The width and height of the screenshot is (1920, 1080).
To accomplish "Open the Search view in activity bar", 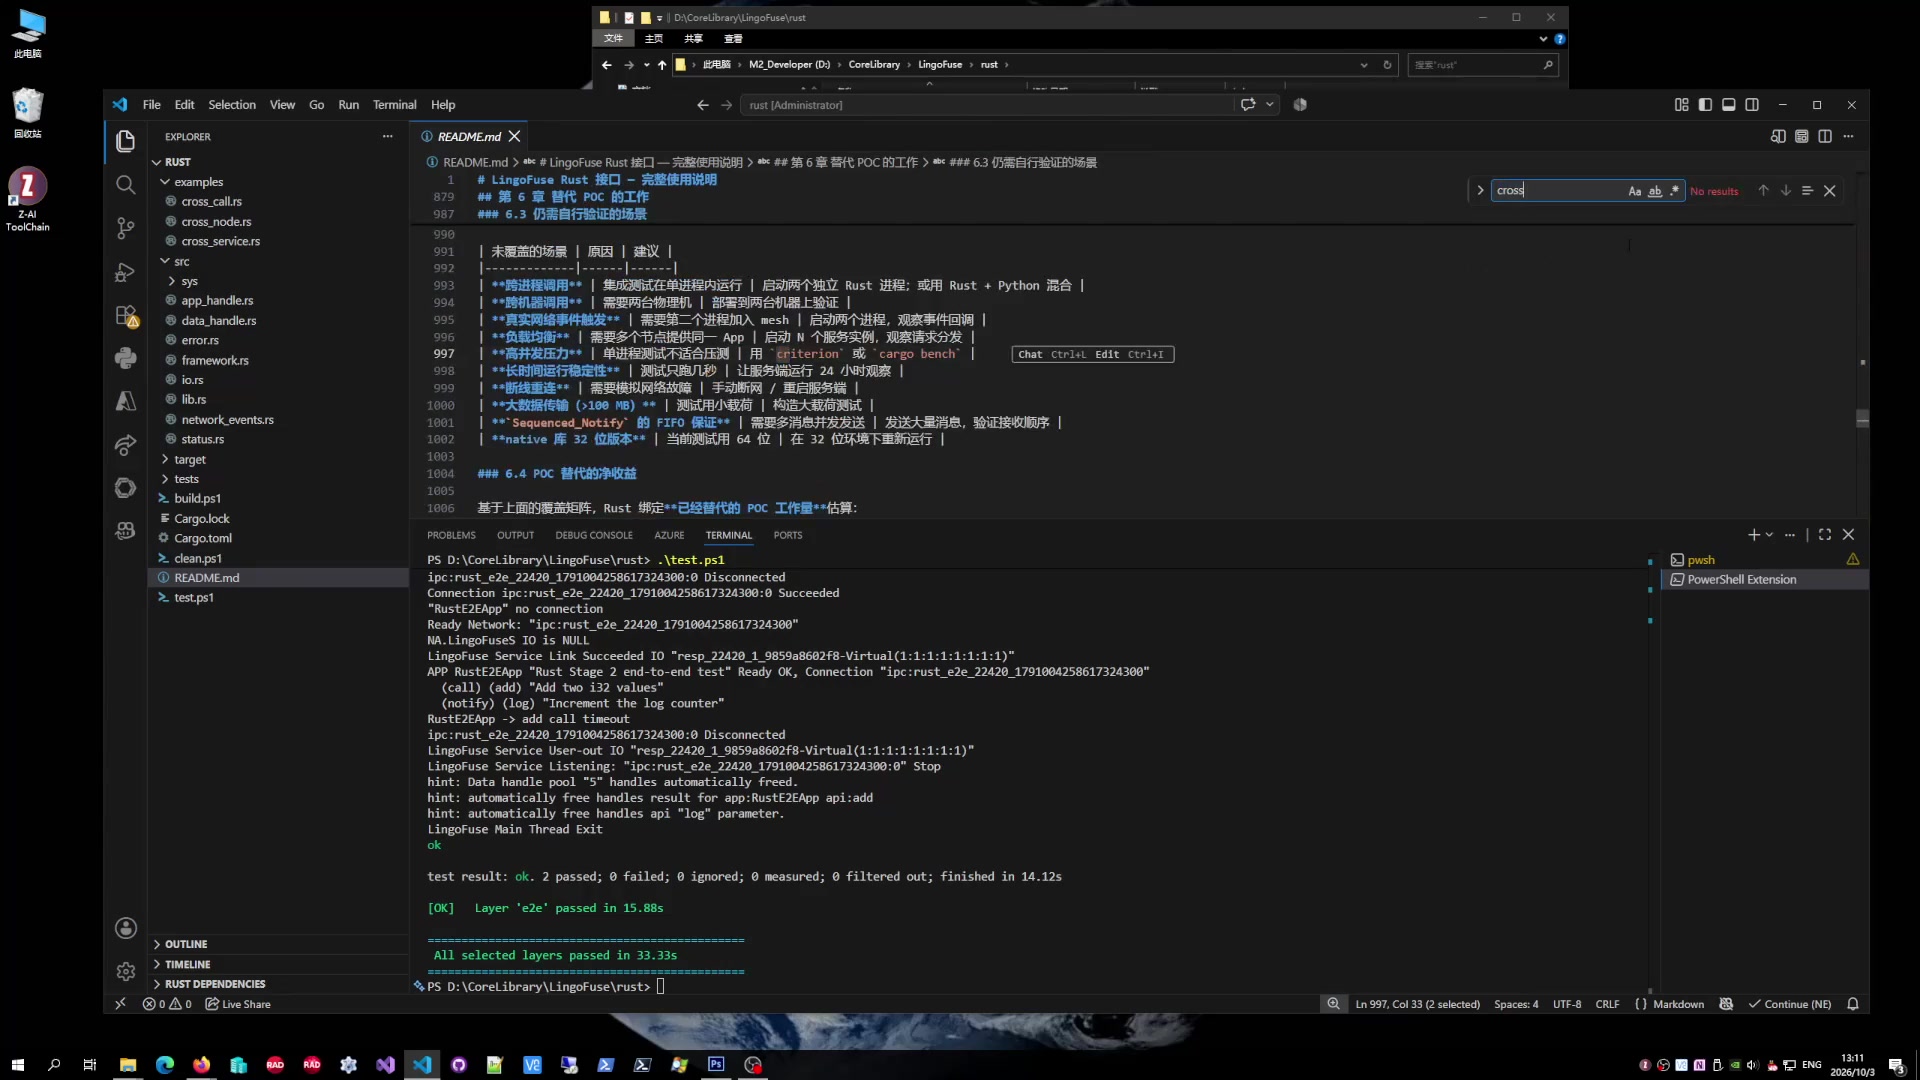I will click(x=125, y=185).
